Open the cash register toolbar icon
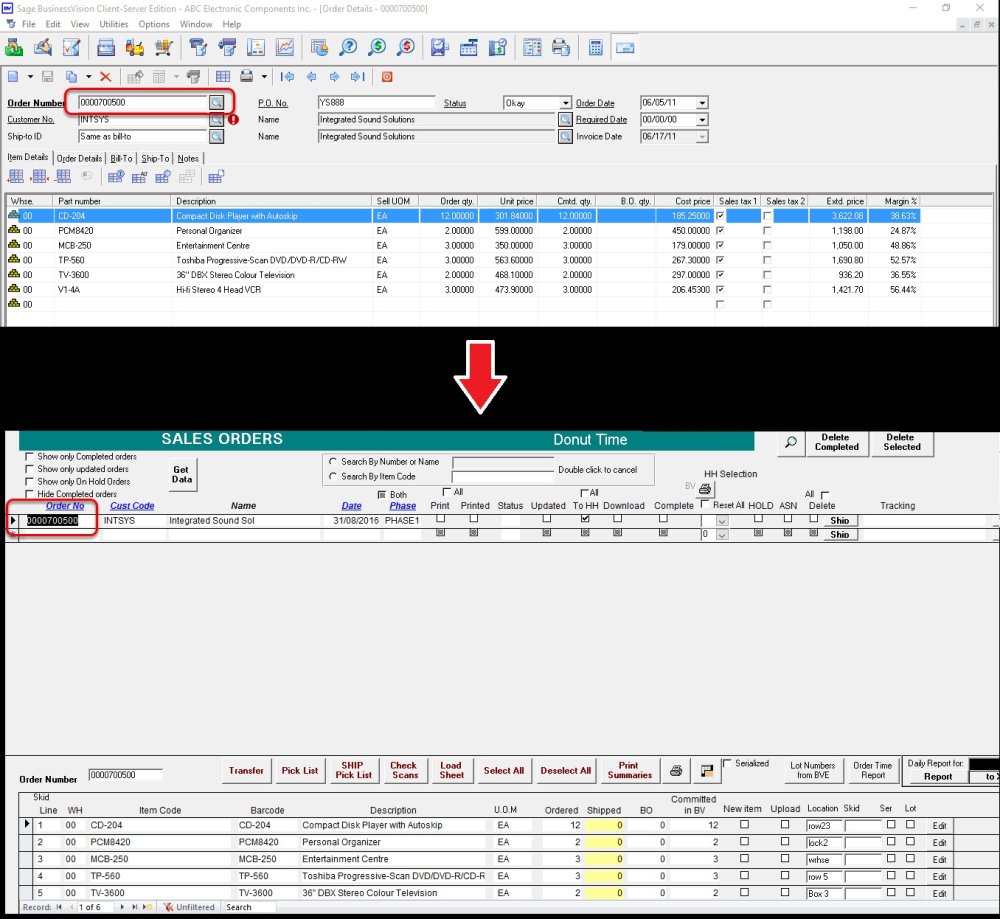 point(469,47)
